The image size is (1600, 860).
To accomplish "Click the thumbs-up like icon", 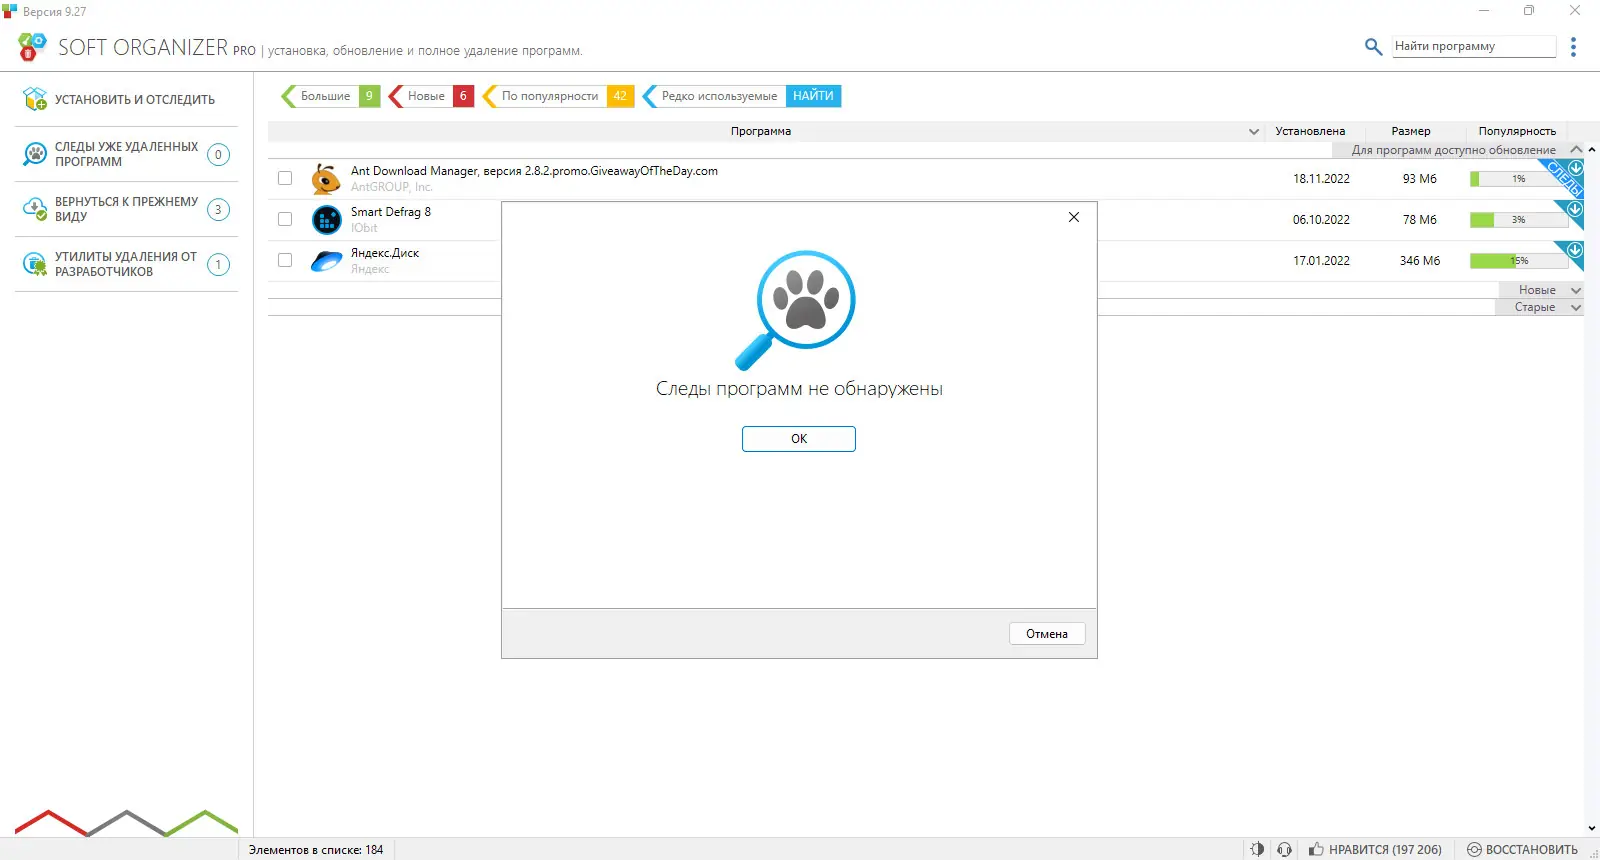I will coord(1316,849).
